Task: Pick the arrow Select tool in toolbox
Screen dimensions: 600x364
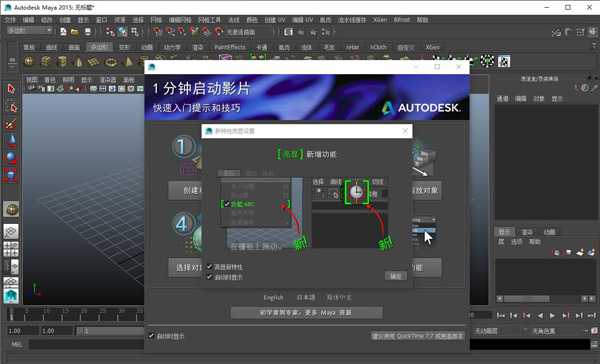Action: click(11, 89)
